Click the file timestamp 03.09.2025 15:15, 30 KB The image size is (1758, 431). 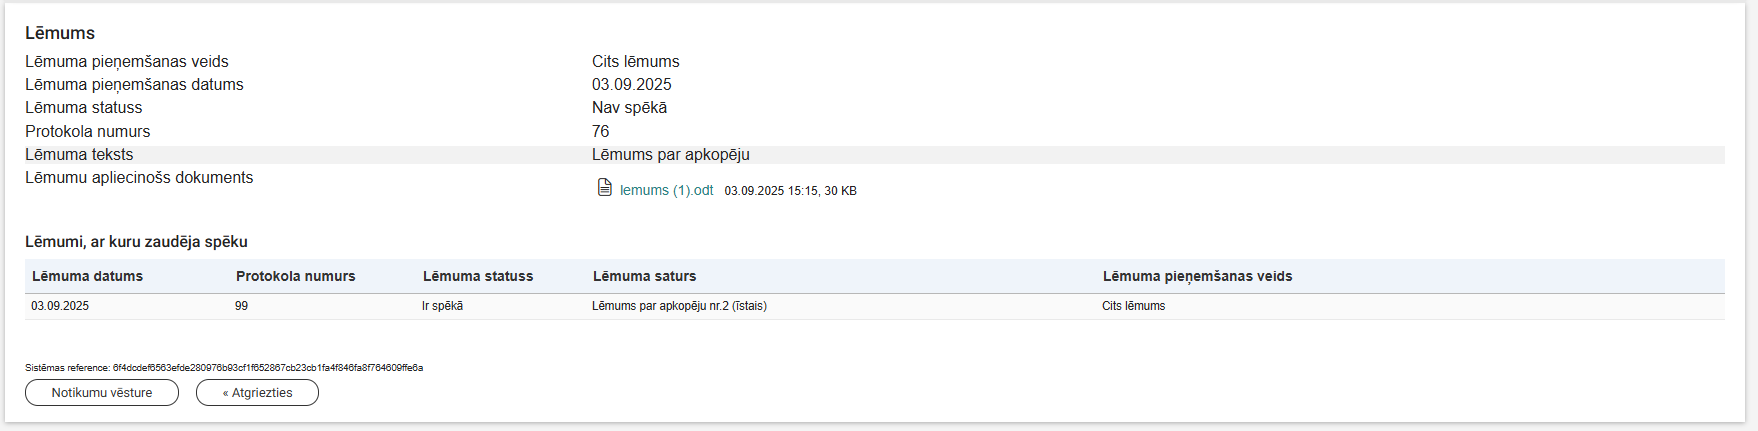(790, 191)
